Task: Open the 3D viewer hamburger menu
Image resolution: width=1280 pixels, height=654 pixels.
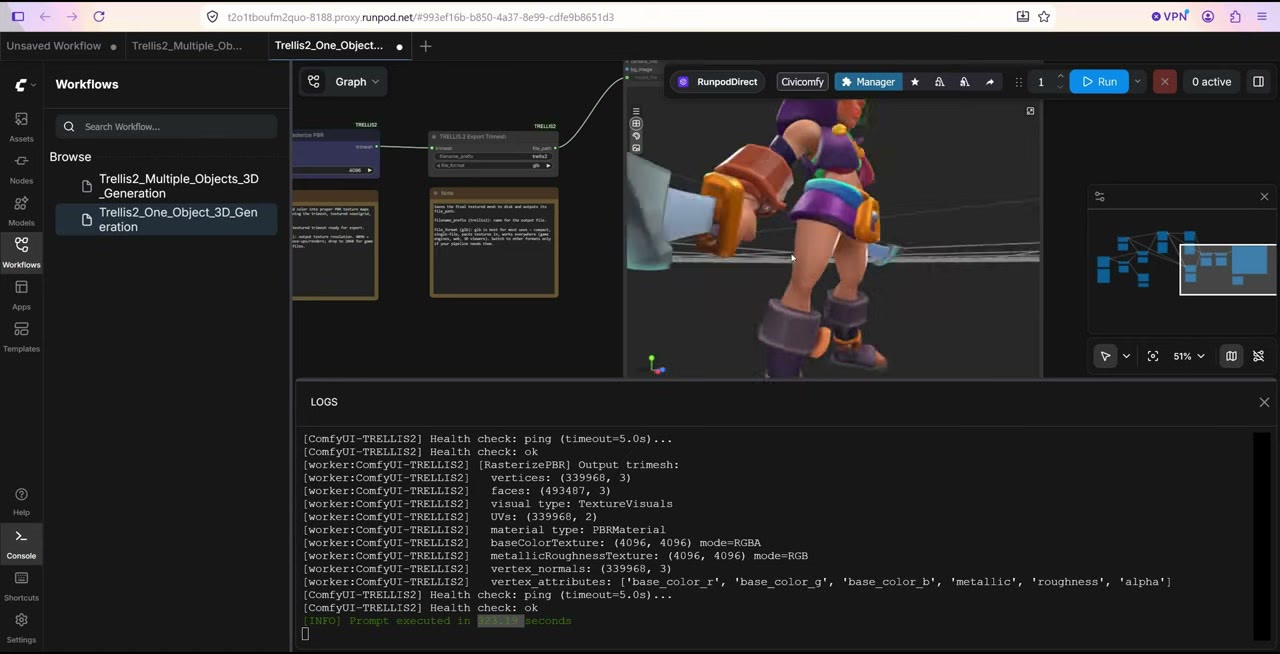Action: coord(636,112)
